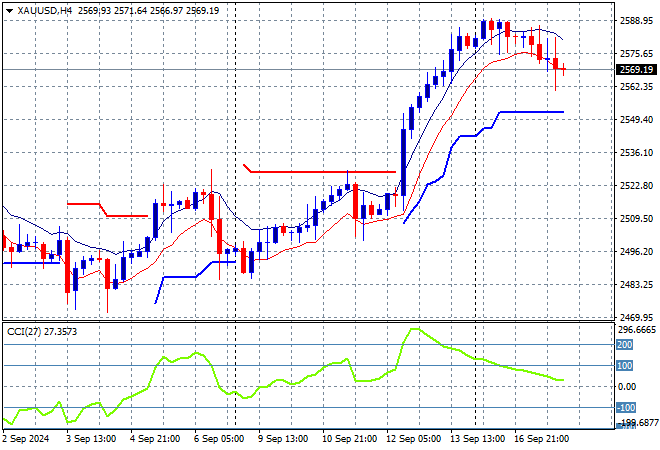Viewport: 660px width, 450px height.
Task: Click the 2469.95 price axis label
Action: (x=637, y=317)
